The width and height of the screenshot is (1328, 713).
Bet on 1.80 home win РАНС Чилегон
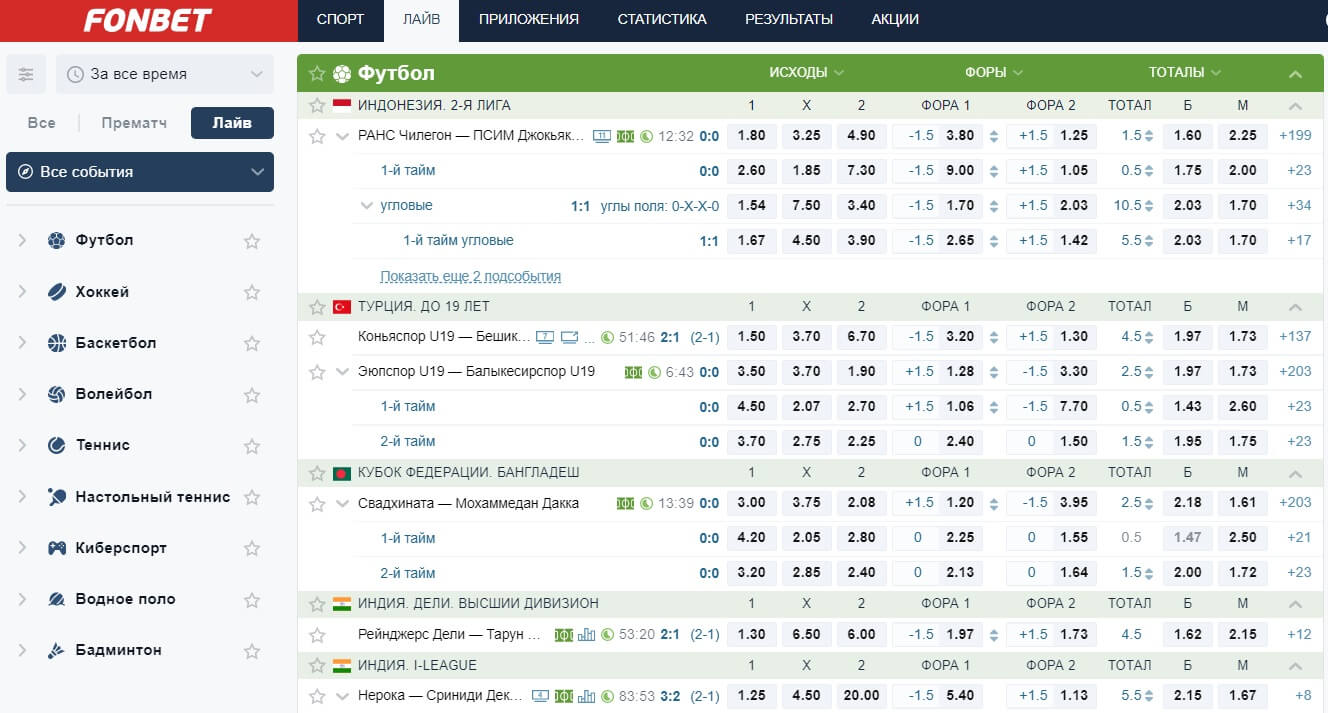[751, 136]
